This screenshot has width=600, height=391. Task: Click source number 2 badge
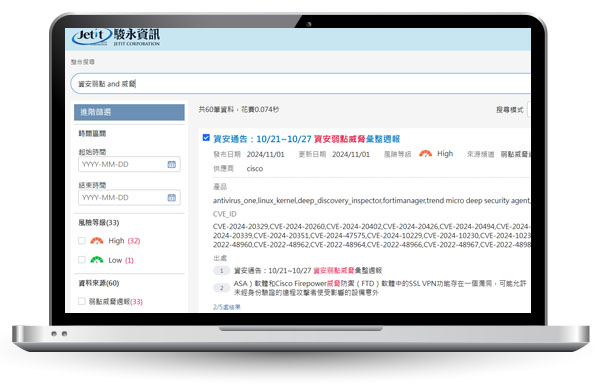(x=221, y=288)
